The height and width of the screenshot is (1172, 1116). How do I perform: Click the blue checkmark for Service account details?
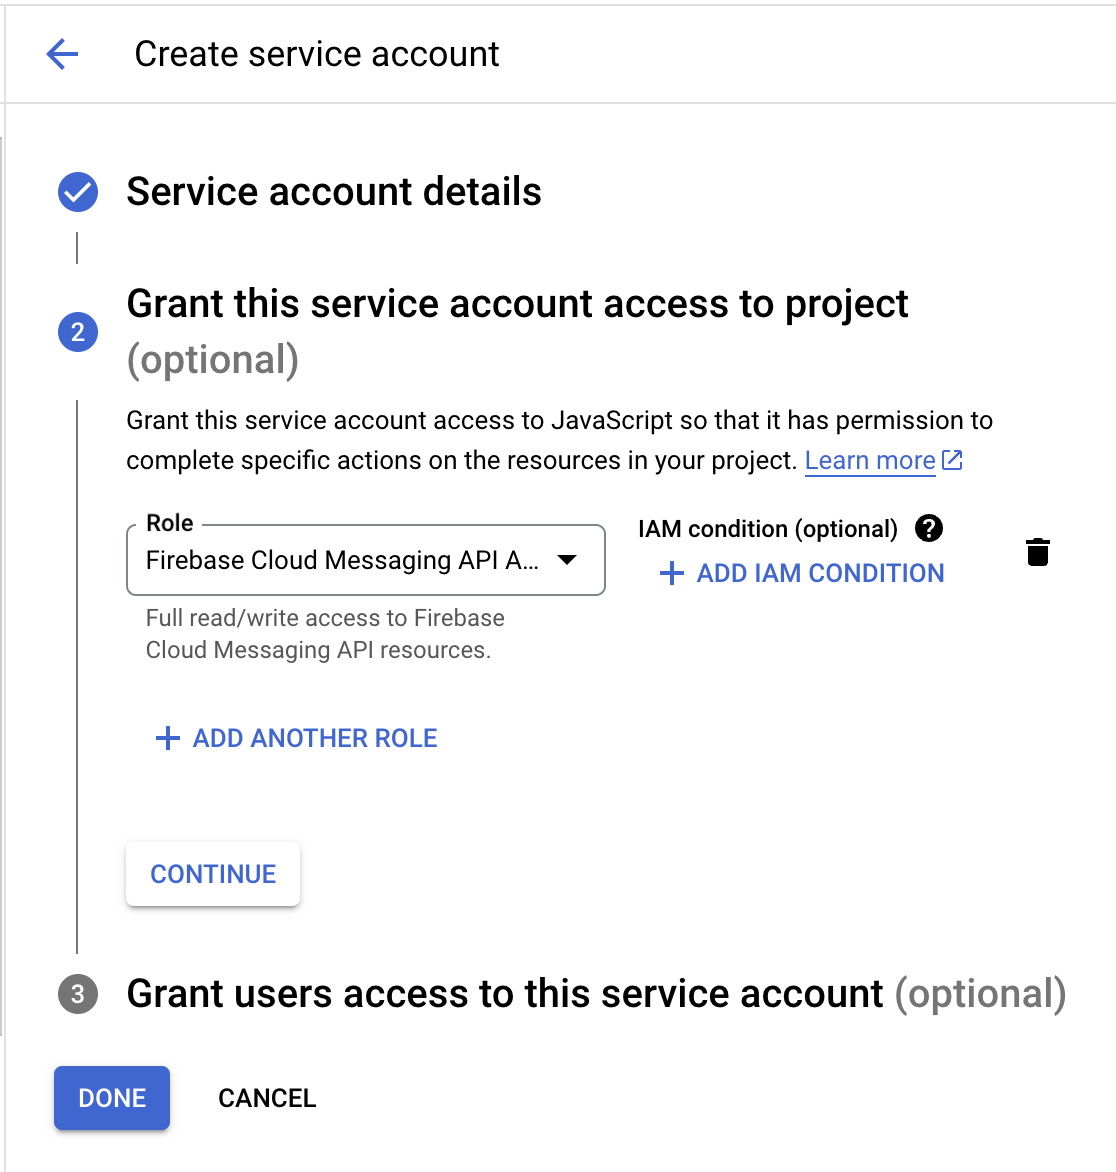tap(78, 191)
